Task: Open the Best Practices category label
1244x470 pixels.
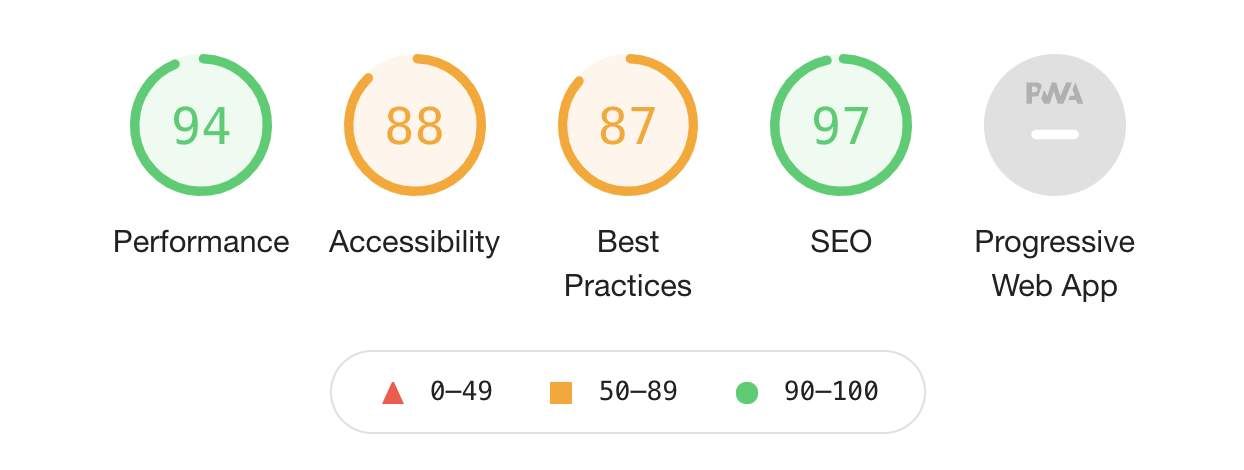Action: pos(628,264)
